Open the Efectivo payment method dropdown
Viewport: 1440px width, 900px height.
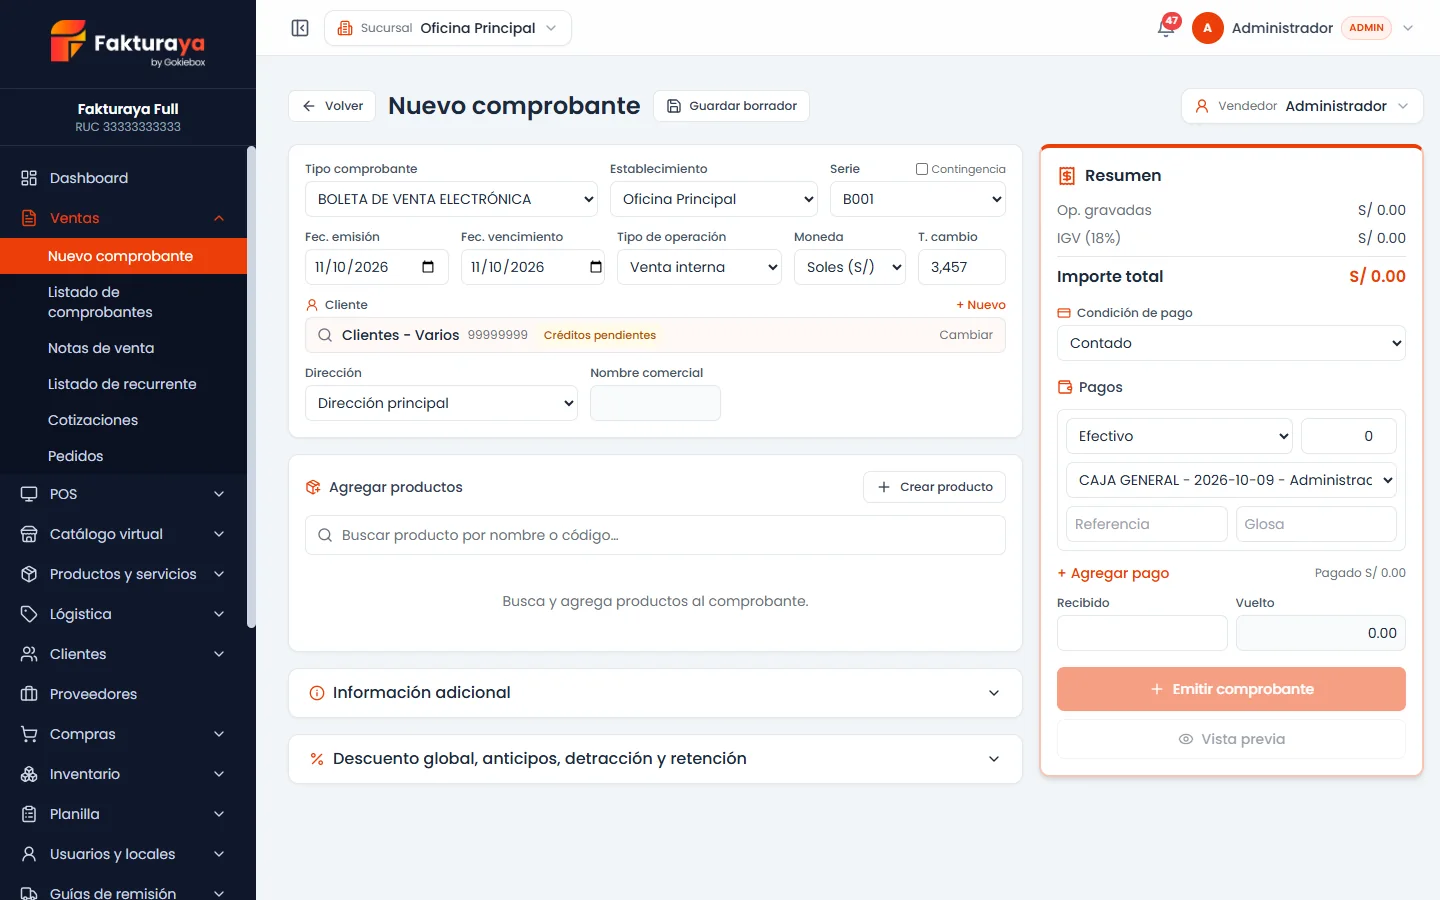tap(1179, 436)
